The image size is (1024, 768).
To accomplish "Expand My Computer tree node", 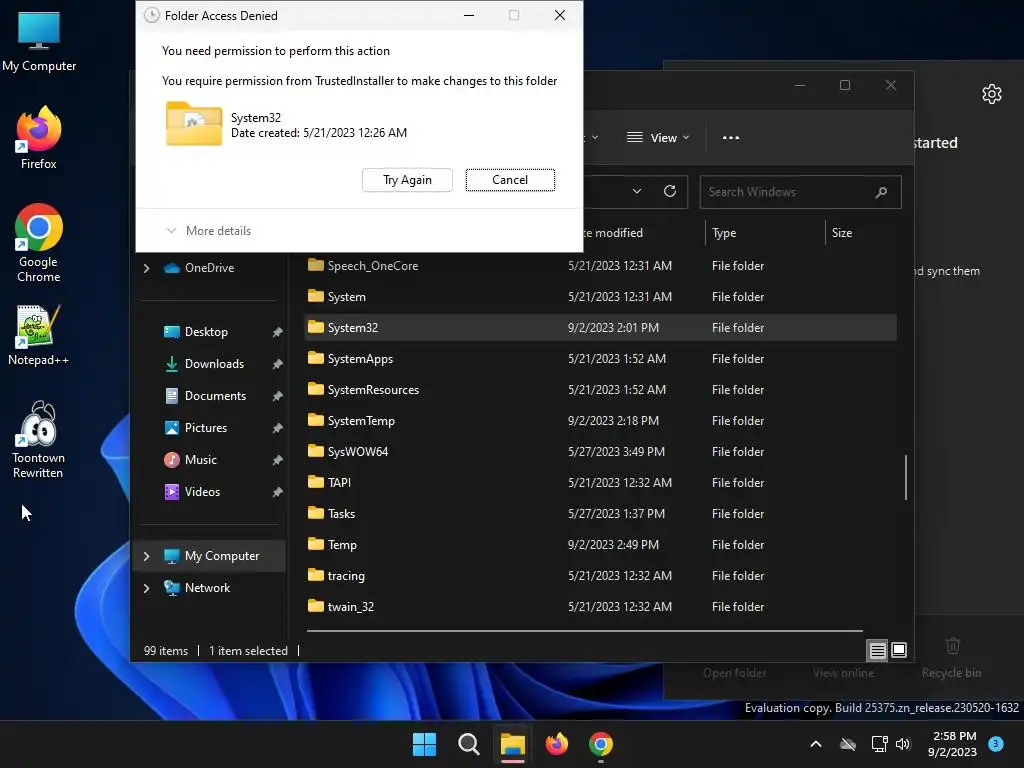I will (146, 556).
